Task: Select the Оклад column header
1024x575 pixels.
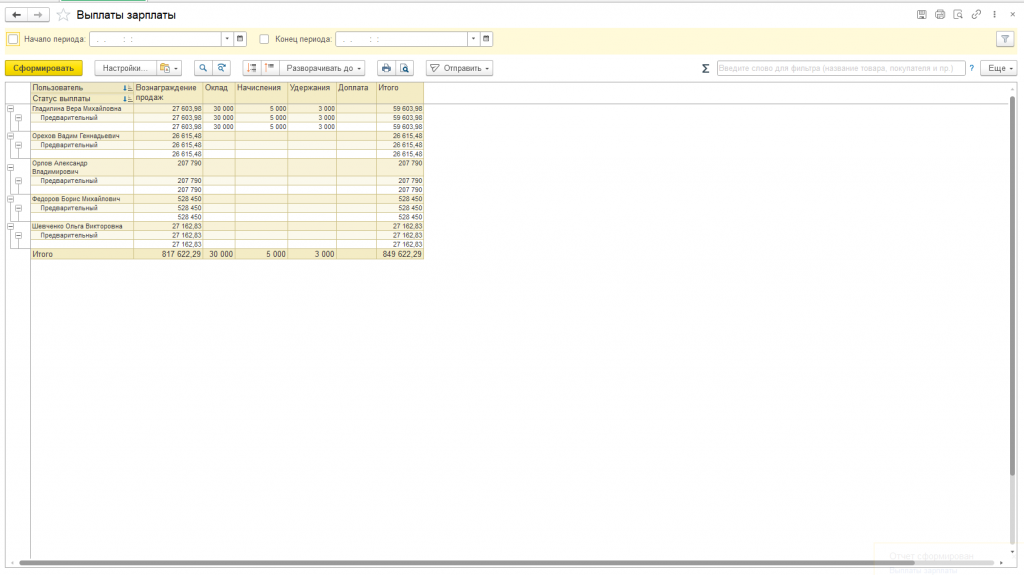Action: [219, 93]
